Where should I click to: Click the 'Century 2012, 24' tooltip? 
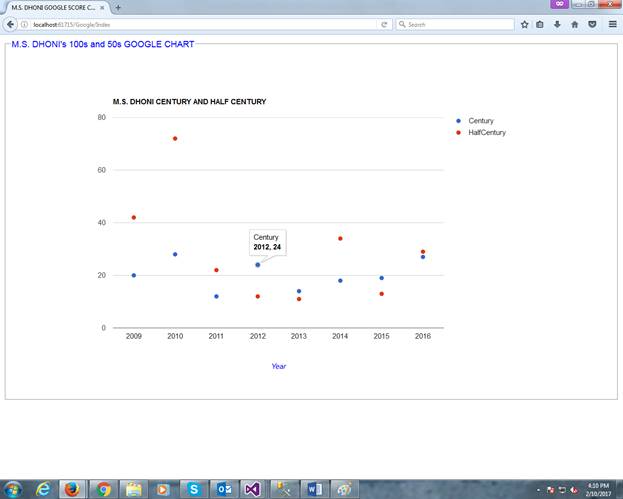(267, 242)
